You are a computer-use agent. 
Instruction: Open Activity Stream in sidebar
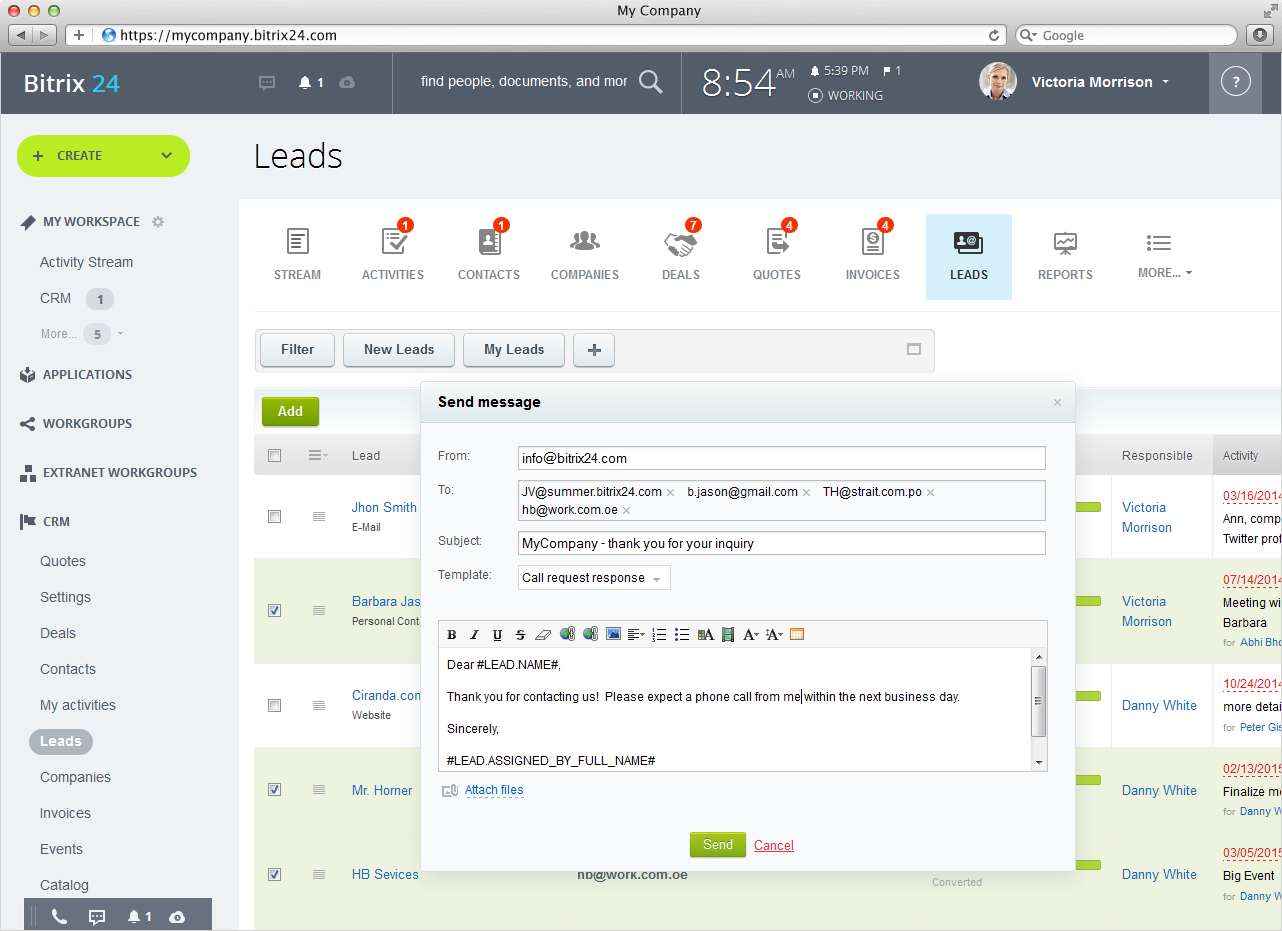click(x=86, y=262)
